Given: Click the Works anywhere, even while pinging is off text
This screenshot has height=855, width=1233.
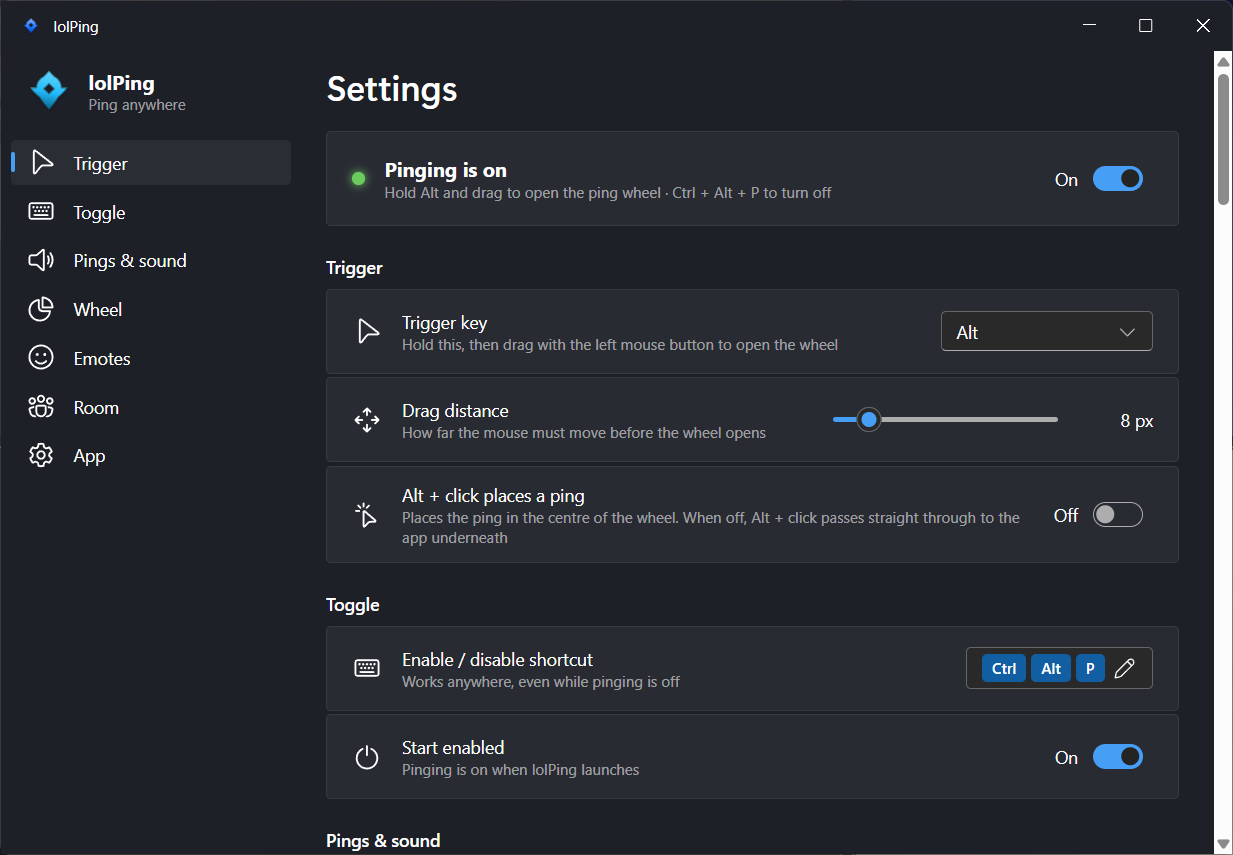Looking at the screenshot, I should click(541, 682).
